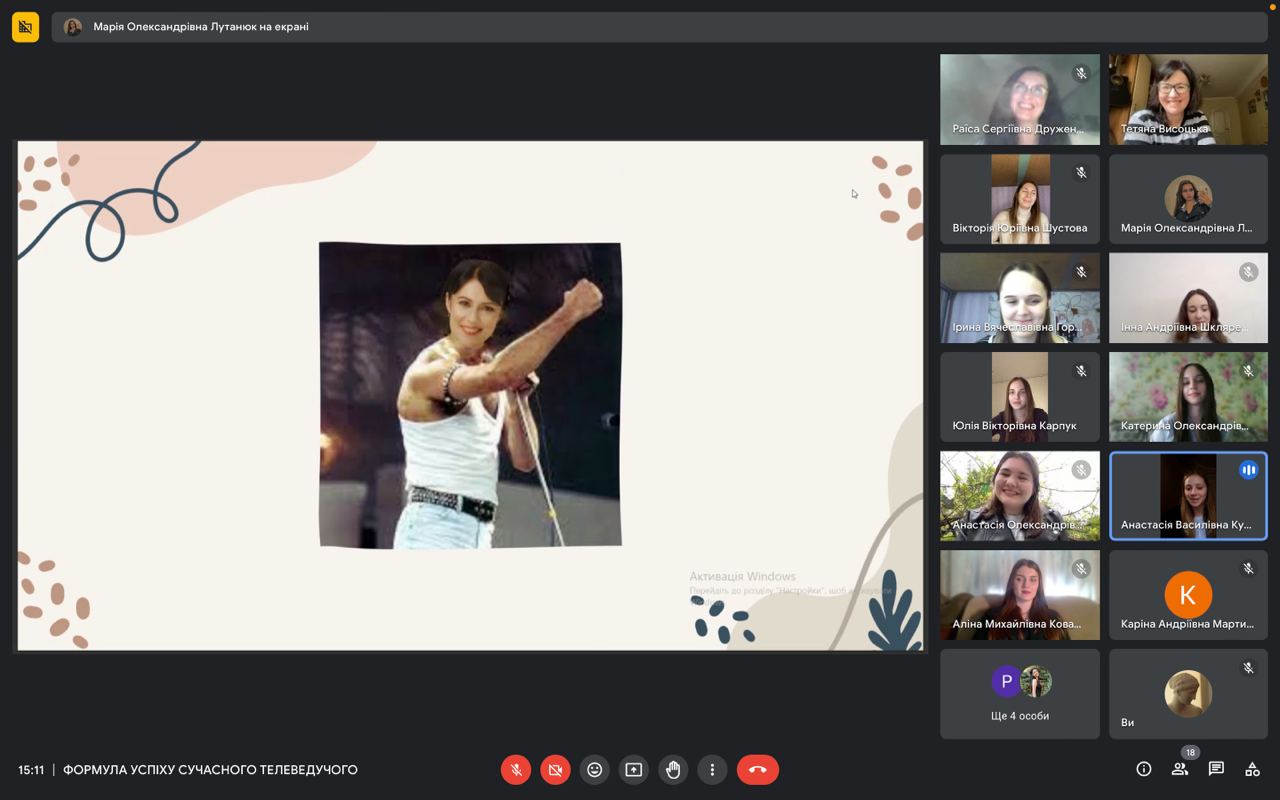Open the activities shapes icon

click(x=1252, y=769)
